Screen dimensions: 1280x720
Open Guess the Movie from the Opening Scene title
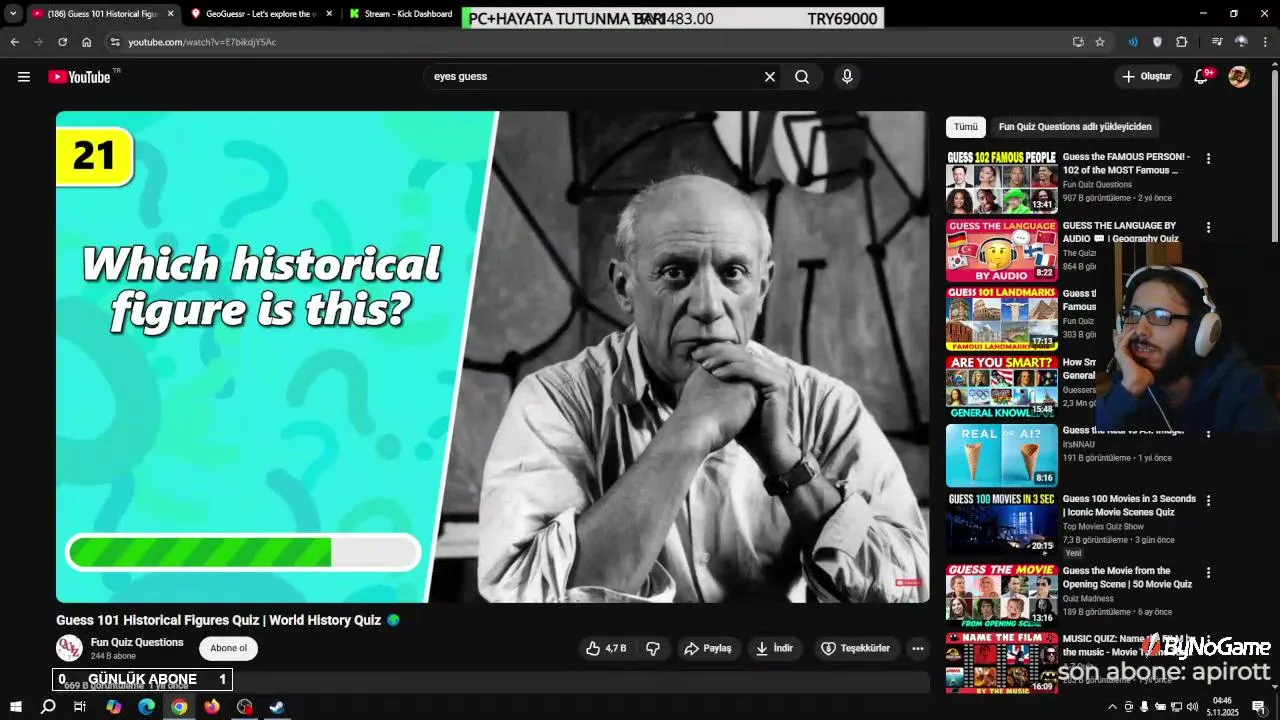pyautogui.click(x=1127, y=577)
